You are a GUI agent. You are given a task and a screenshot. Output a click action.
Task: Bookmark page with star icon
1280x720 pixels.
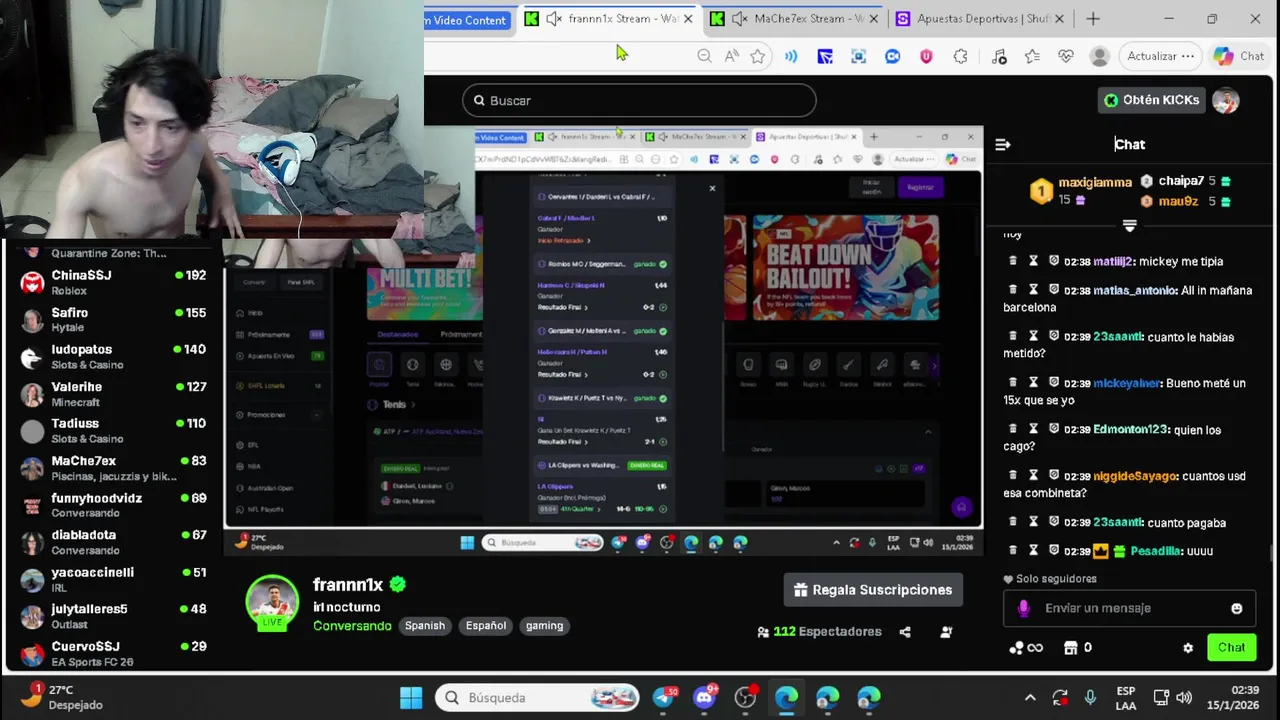(758, 56)
